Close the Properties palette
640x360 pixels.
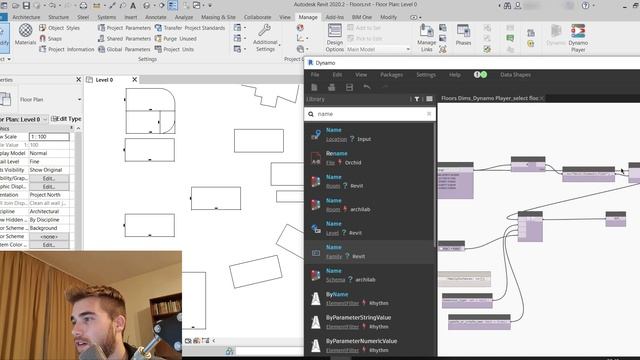[x=78, y=80]
